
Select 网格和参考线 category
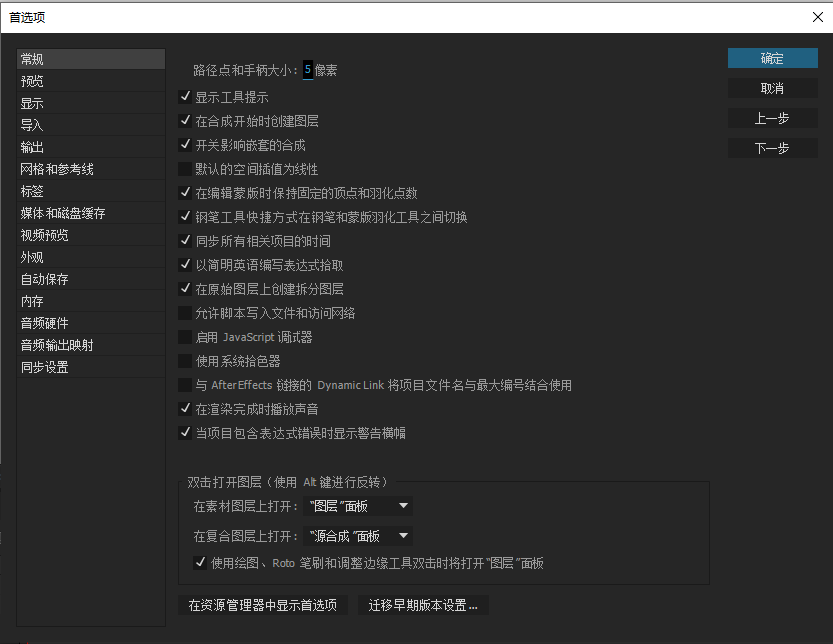91,169
